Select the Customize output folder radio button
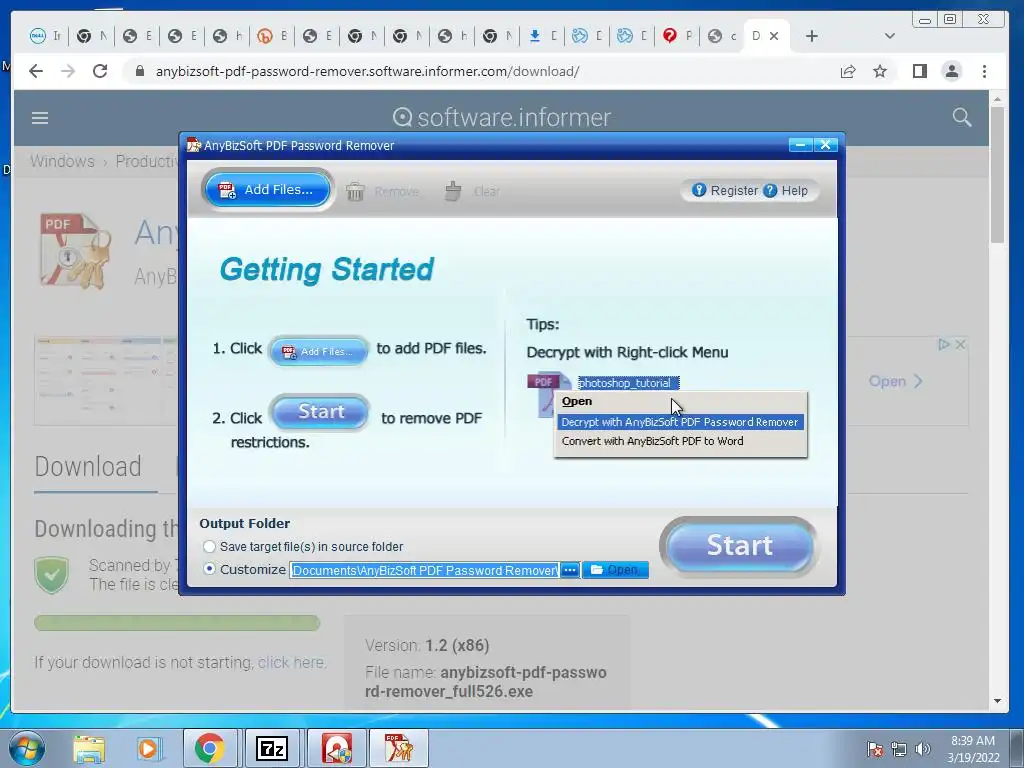This screenshot has height=768, width=1024. (209, 569)
